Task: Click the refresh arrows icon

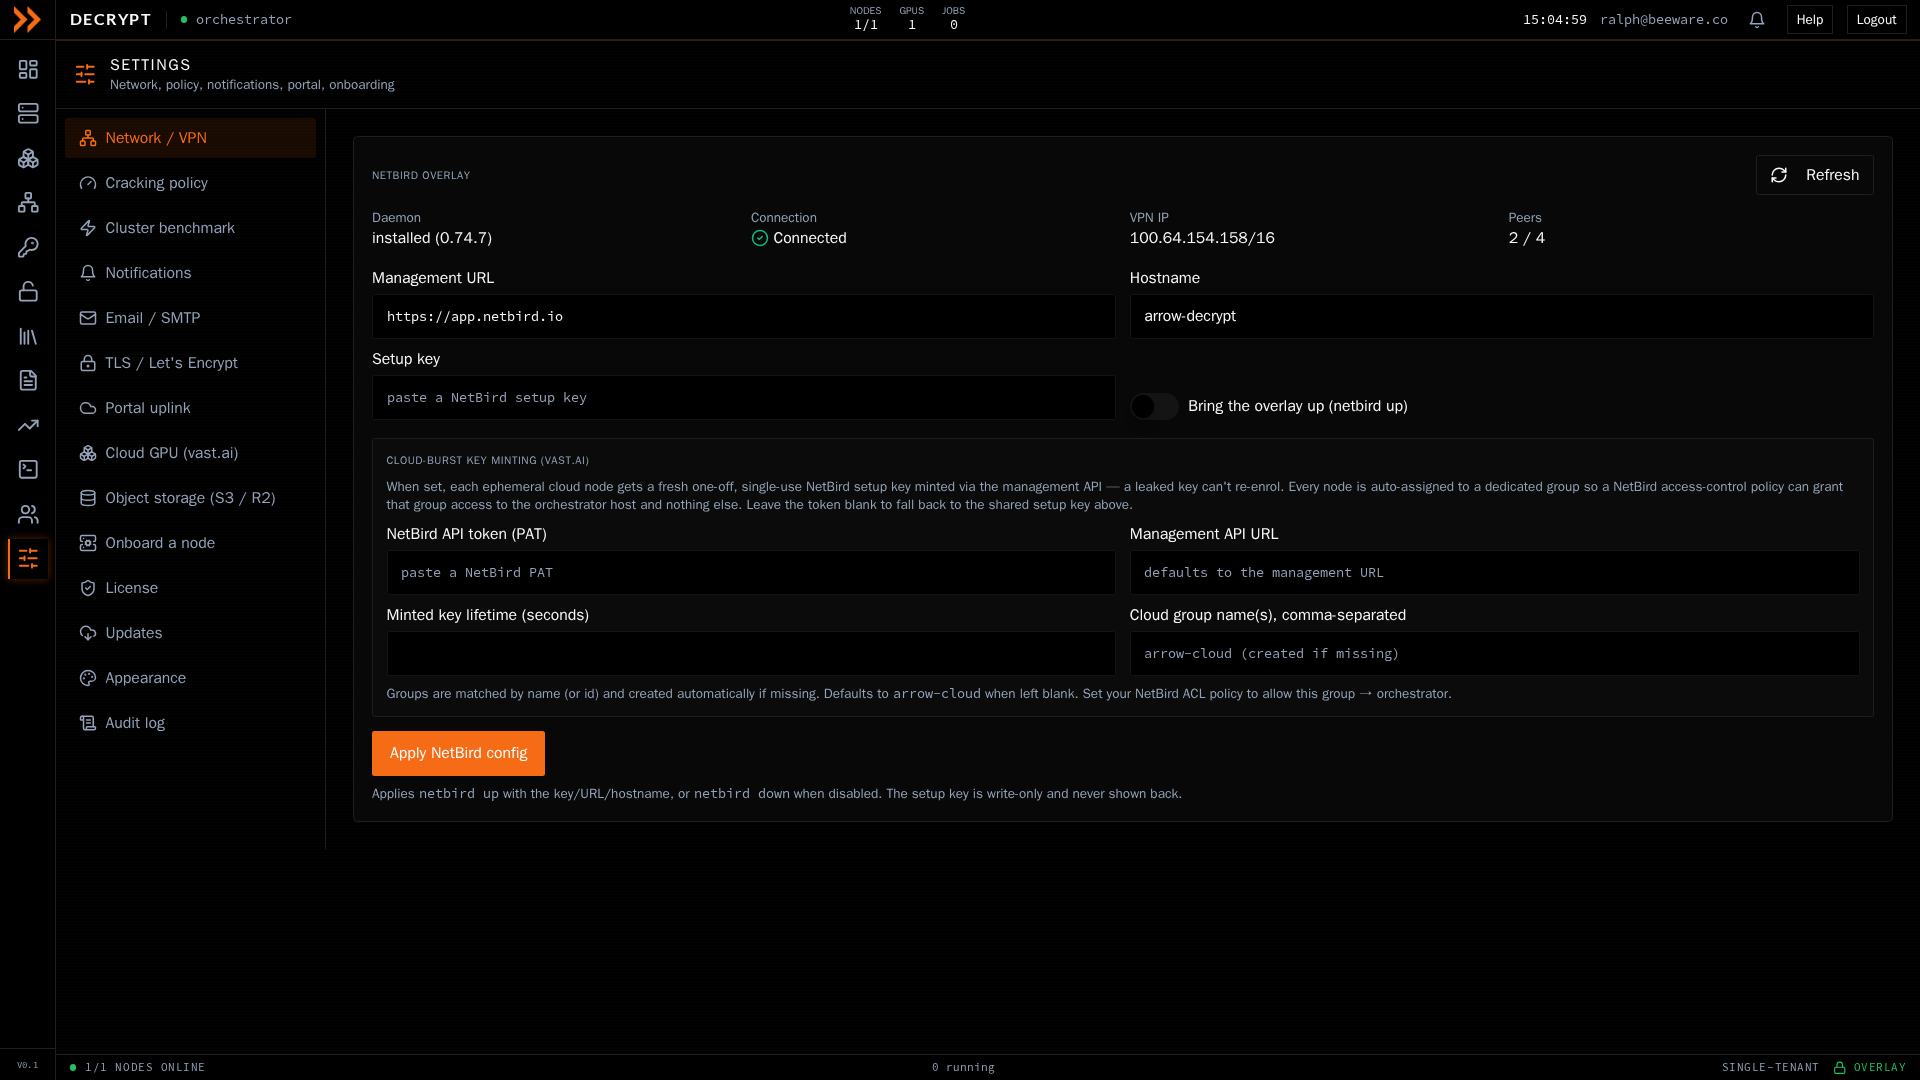Action: pyautogui.click(x=1779, y=175)
